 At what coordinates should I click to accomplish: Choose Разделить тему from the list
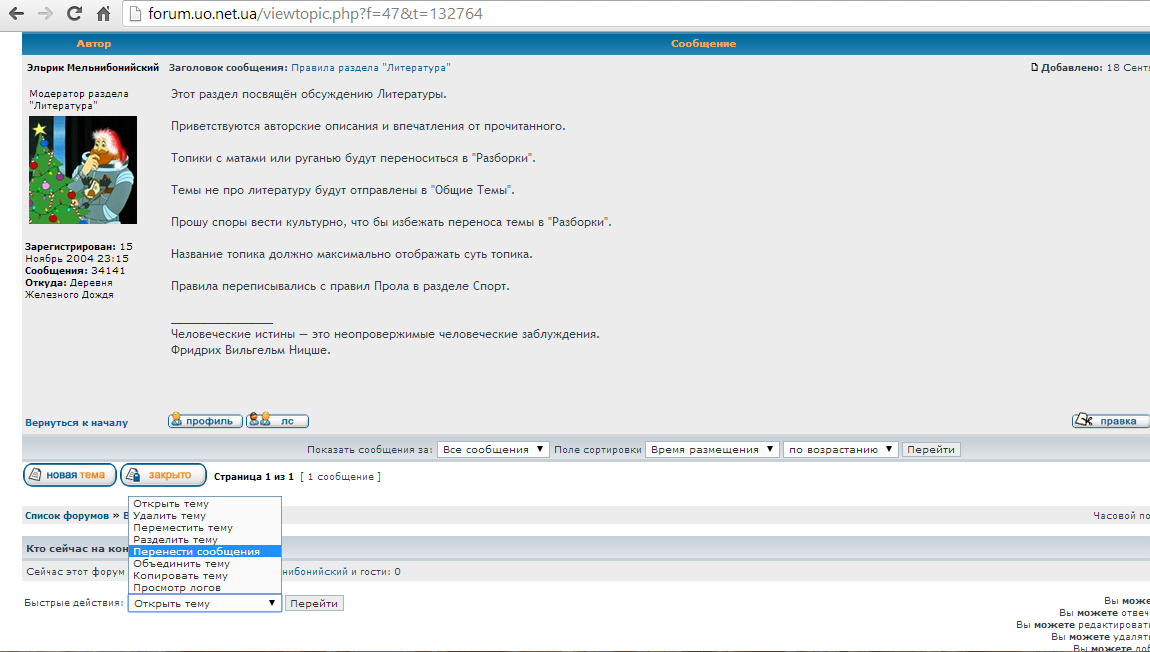[x=205, y=540]
